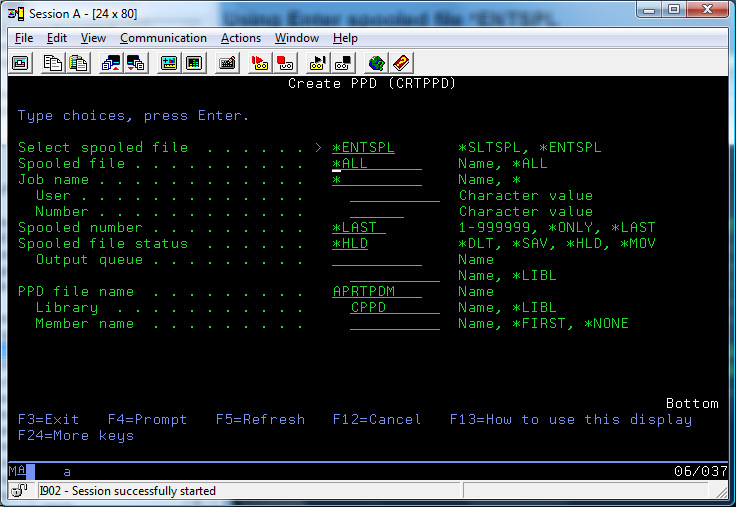
Task: Click the Number input field
Action: [x=377, y=212]
